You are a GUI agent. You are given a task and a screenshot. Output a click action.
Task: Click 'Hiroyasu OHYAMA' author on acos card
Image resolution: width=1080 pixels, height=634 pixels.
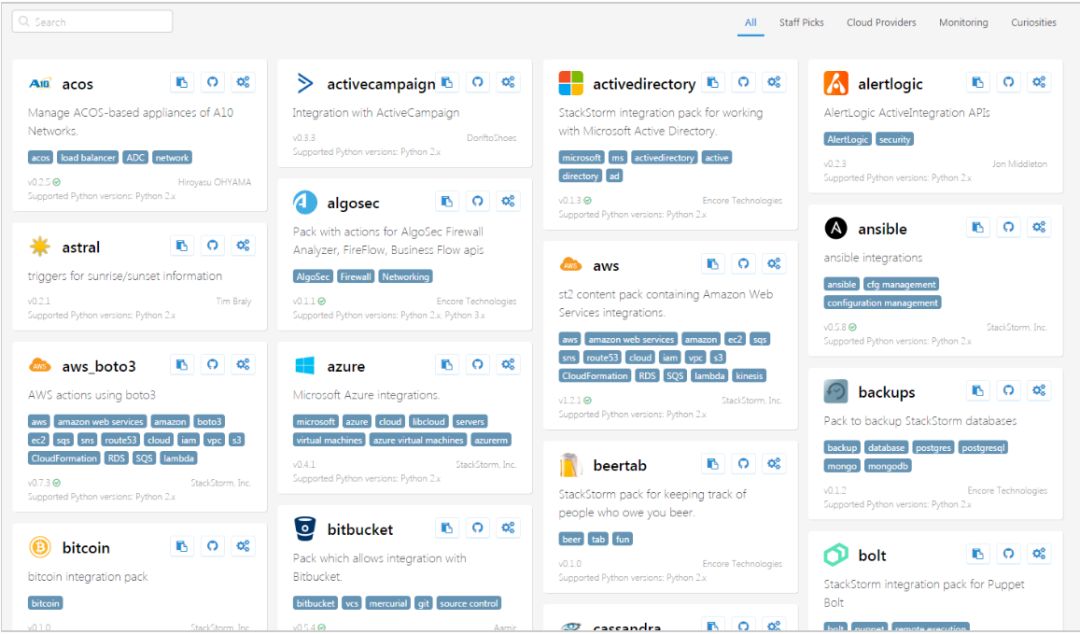tap(214, 183)
